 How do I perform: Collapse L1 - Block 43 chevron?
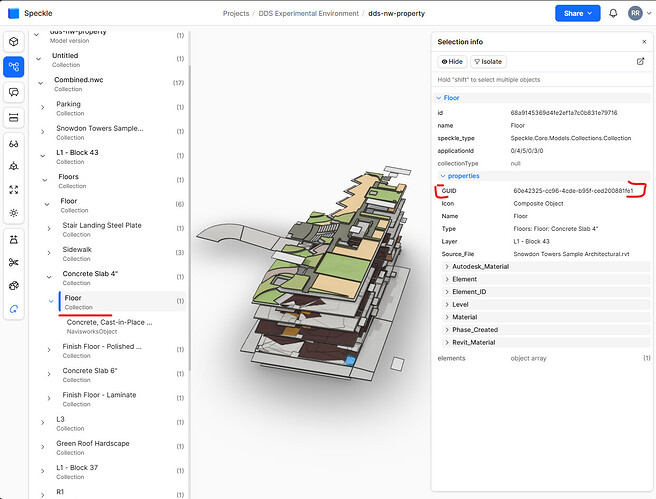pyautogui.click(x=43, y=156)
